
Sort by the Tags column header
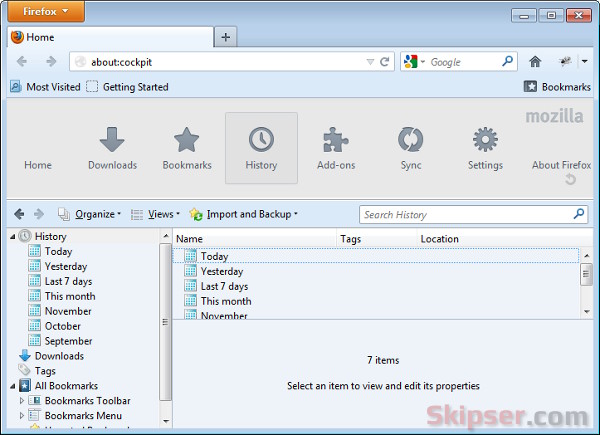(x=377, y=239)
